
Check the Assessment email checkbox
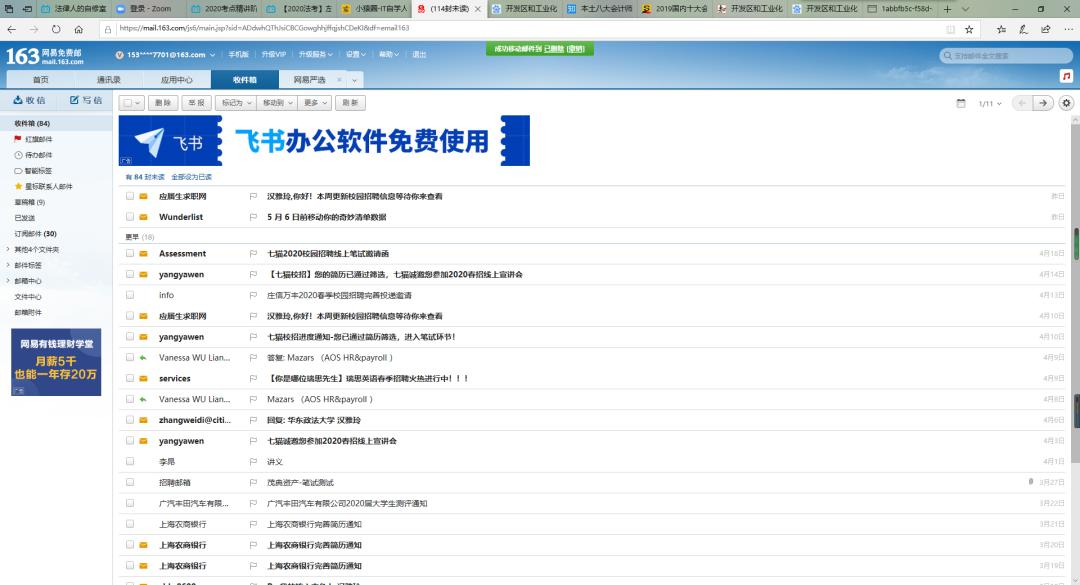point(130,254)
